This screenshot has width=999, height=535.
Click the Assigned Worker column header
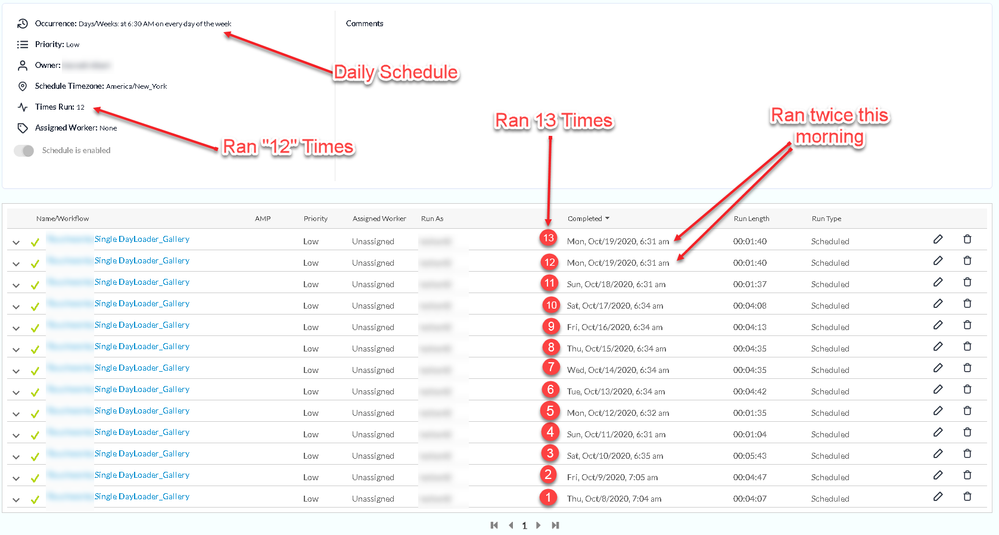(379, 218)
